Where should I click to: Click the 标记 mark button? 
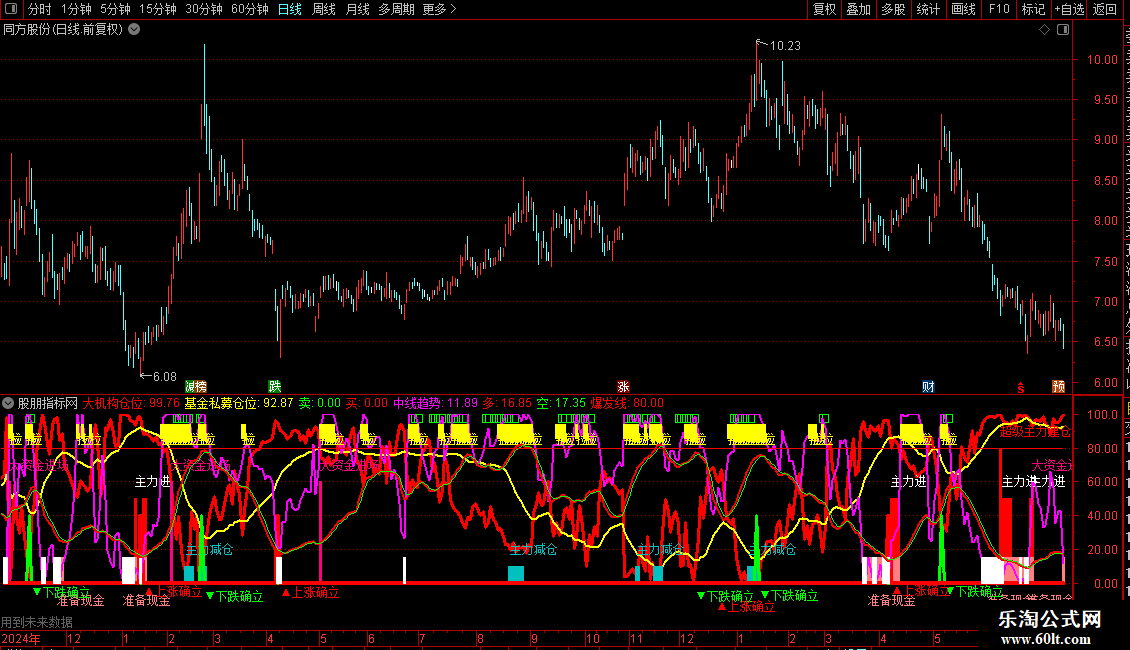pos(1033,9)
